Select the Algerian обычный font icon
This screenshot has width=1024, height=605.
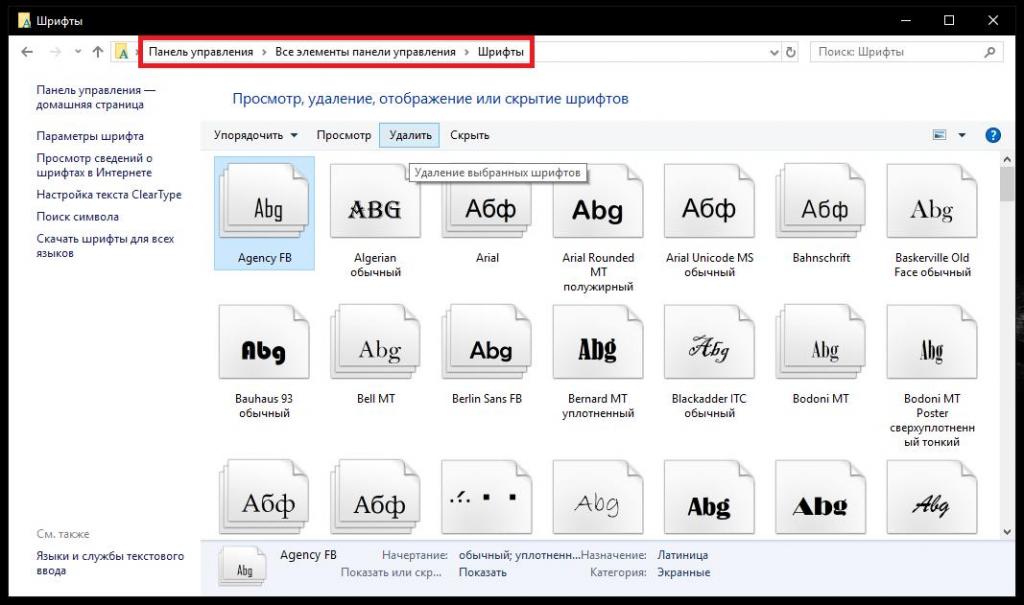376,201
